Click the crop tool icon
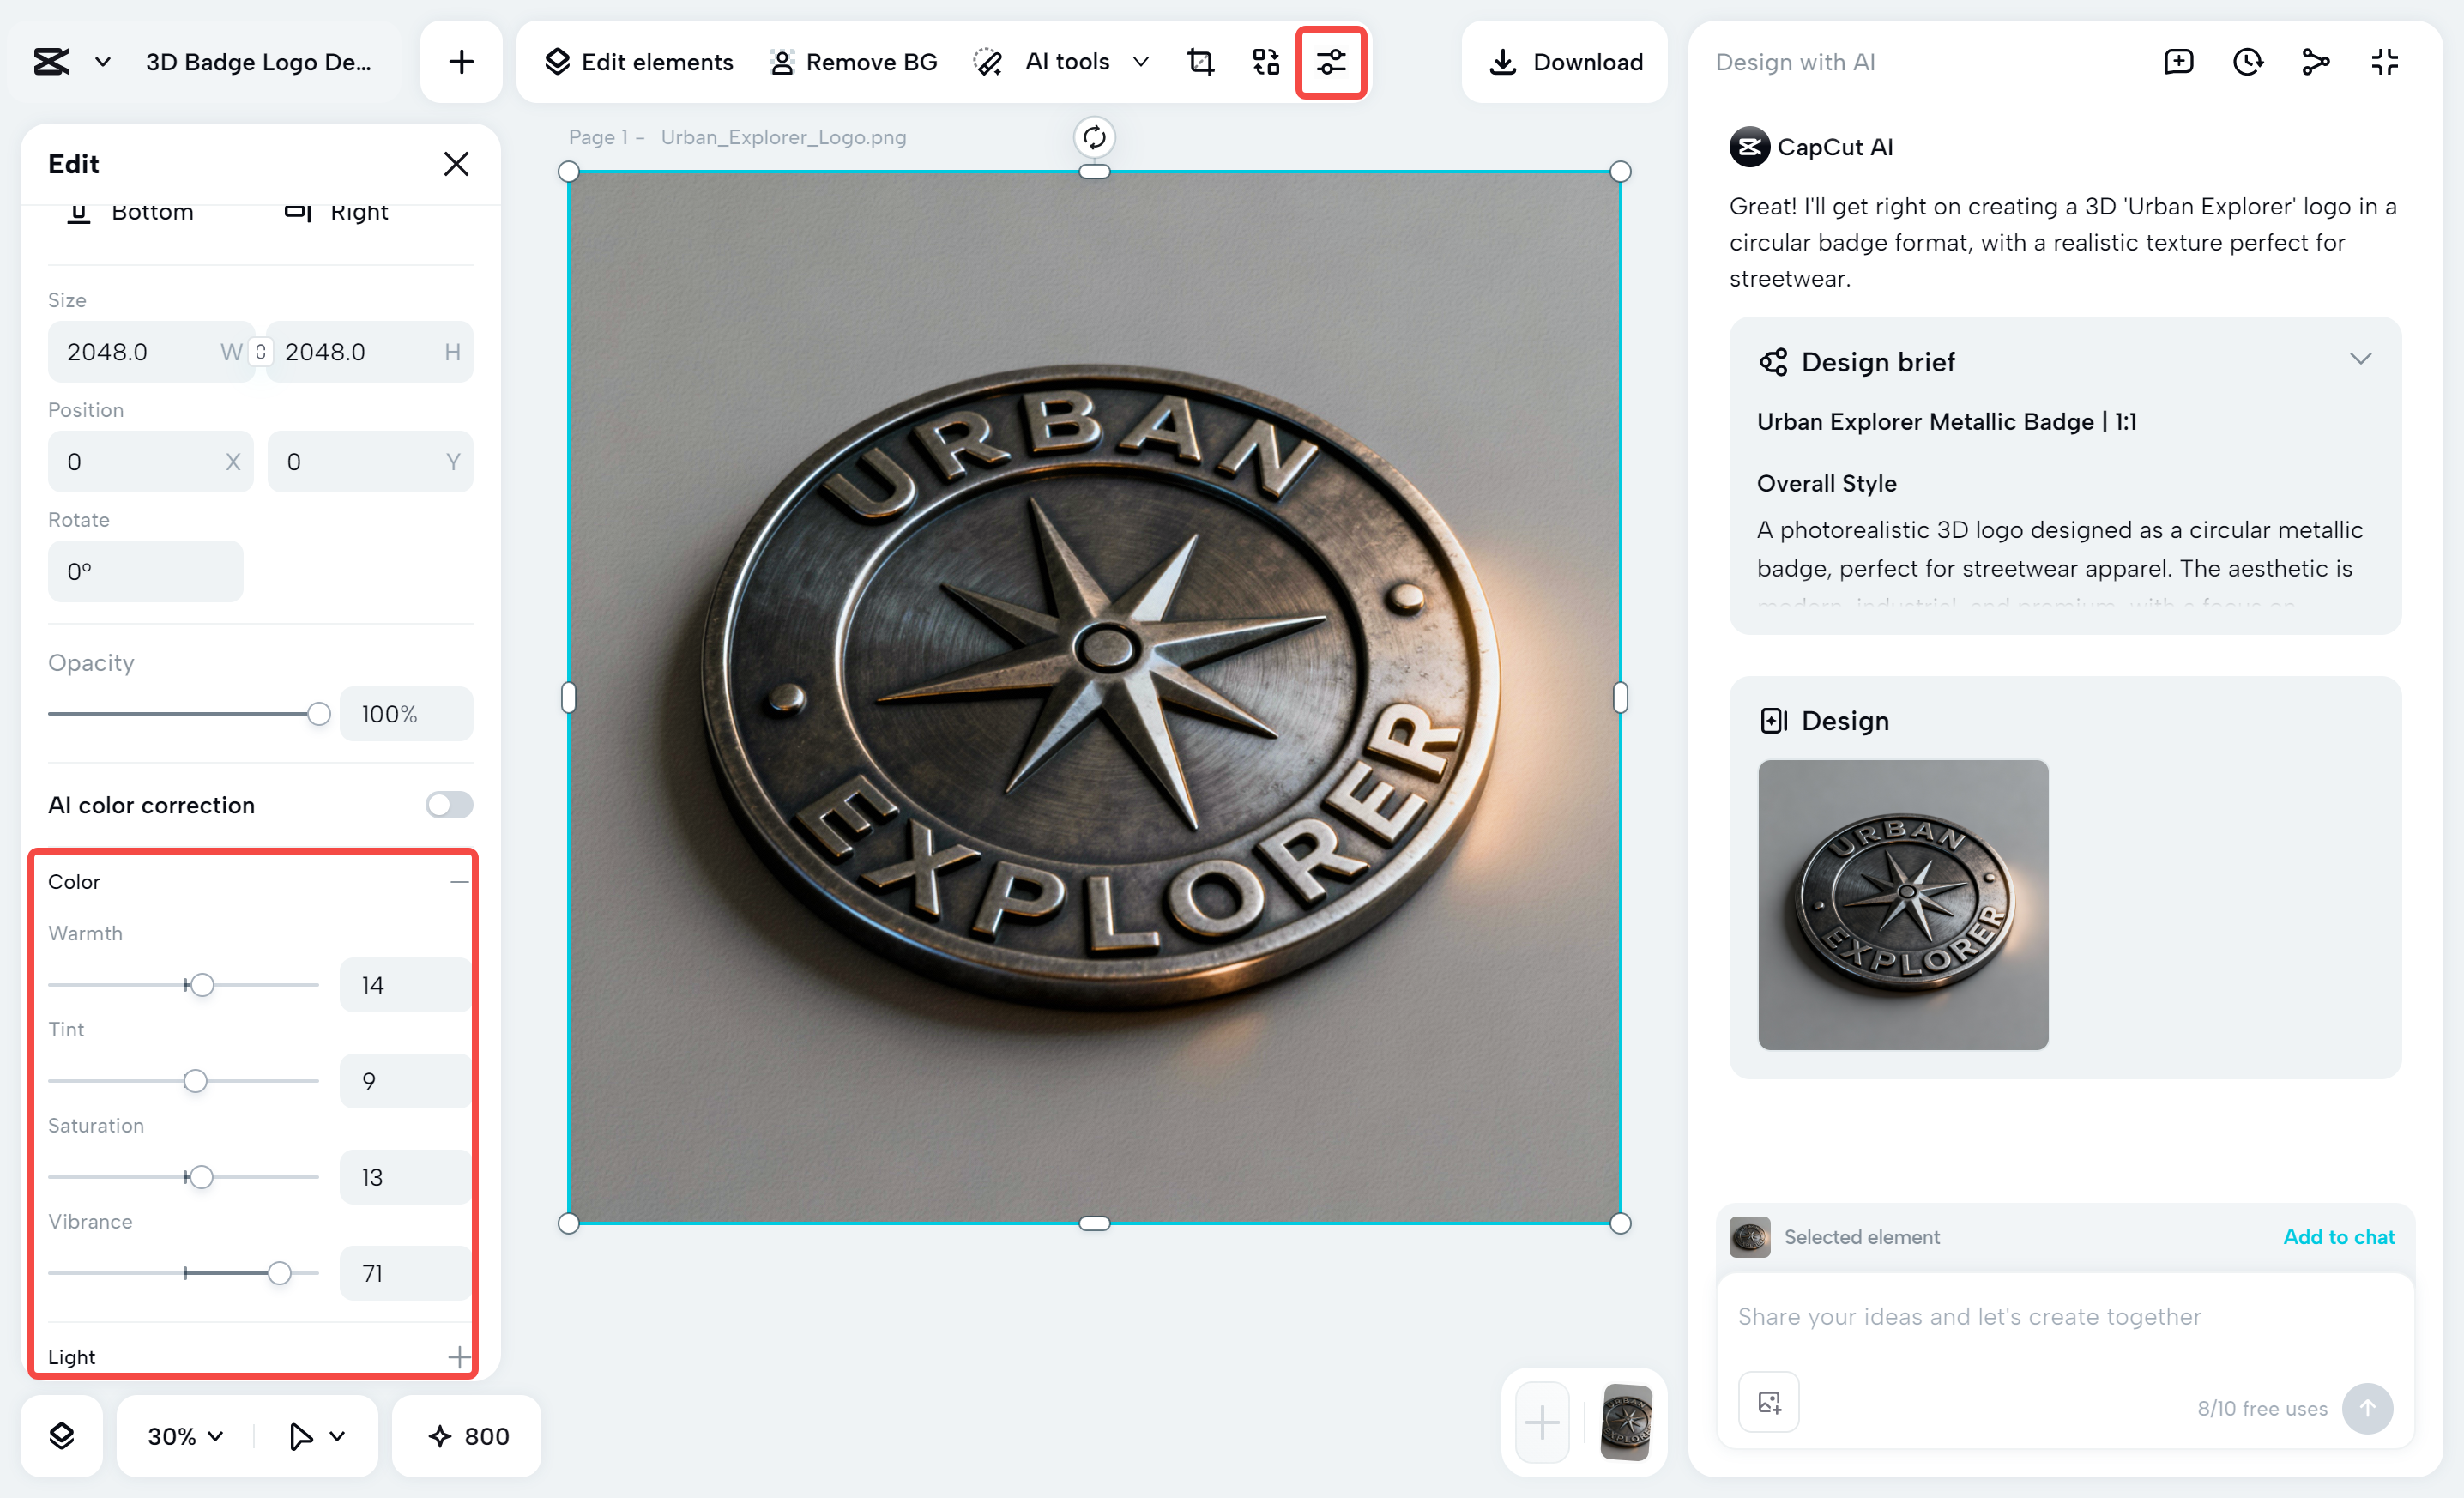 (x=1200, y=62)
